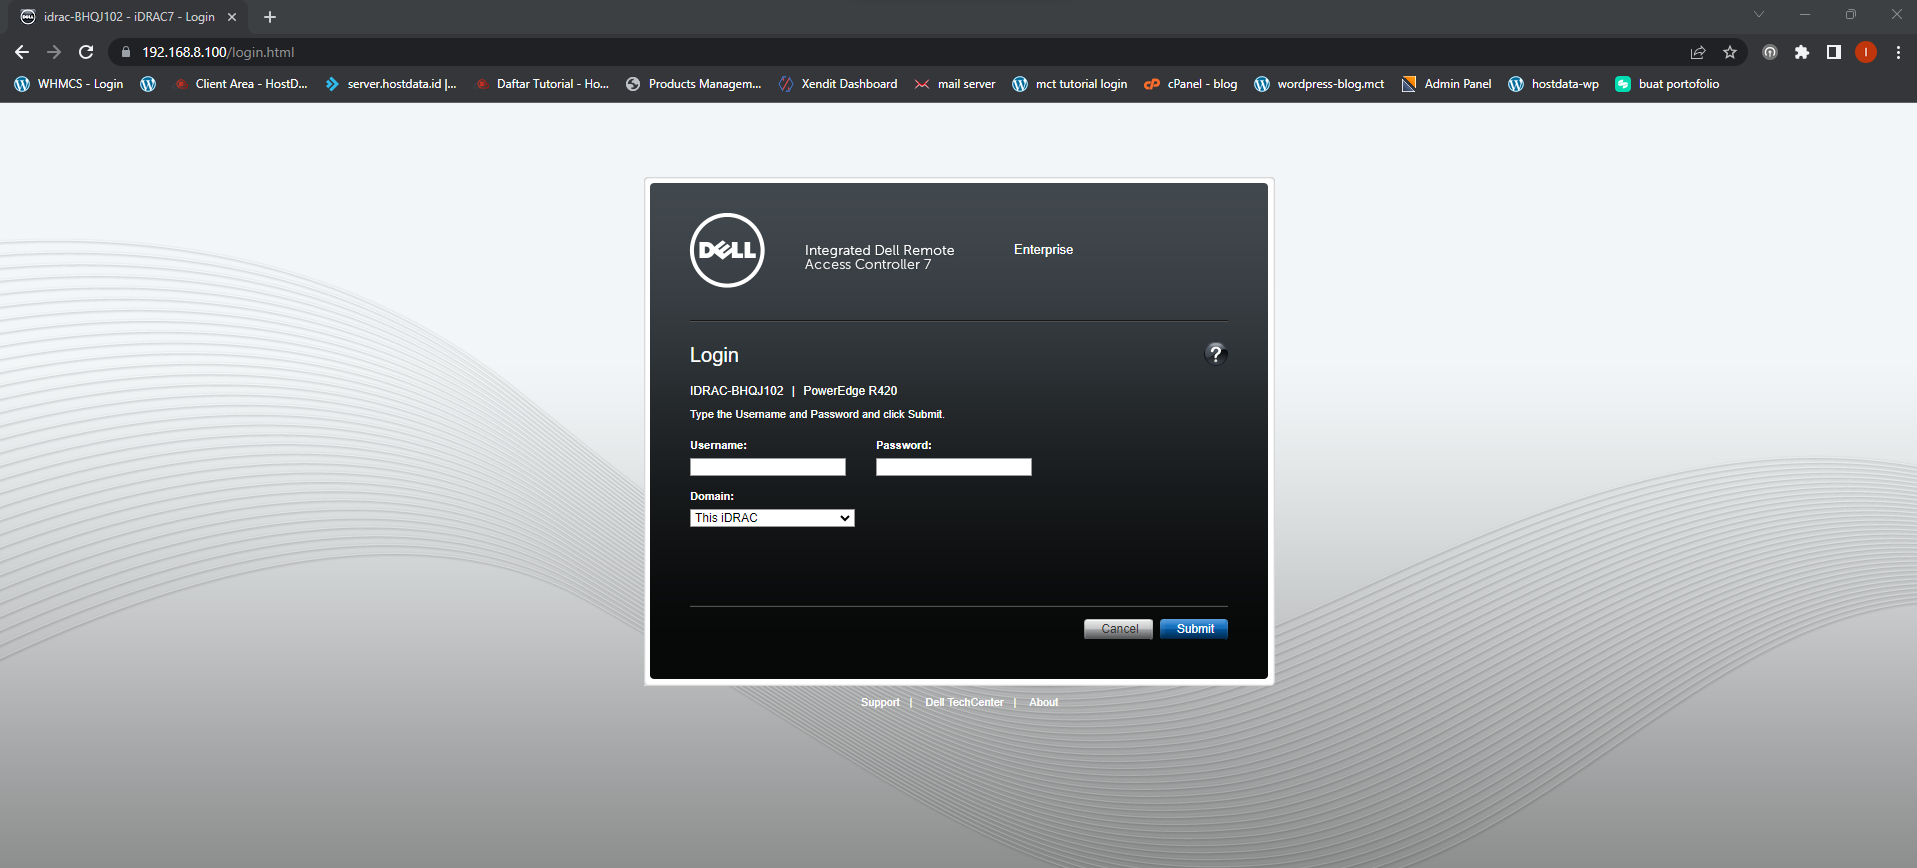The image size is (1917, 868).
Task: Open the hostdata-wp bookmark
Action: (1554, 84)
